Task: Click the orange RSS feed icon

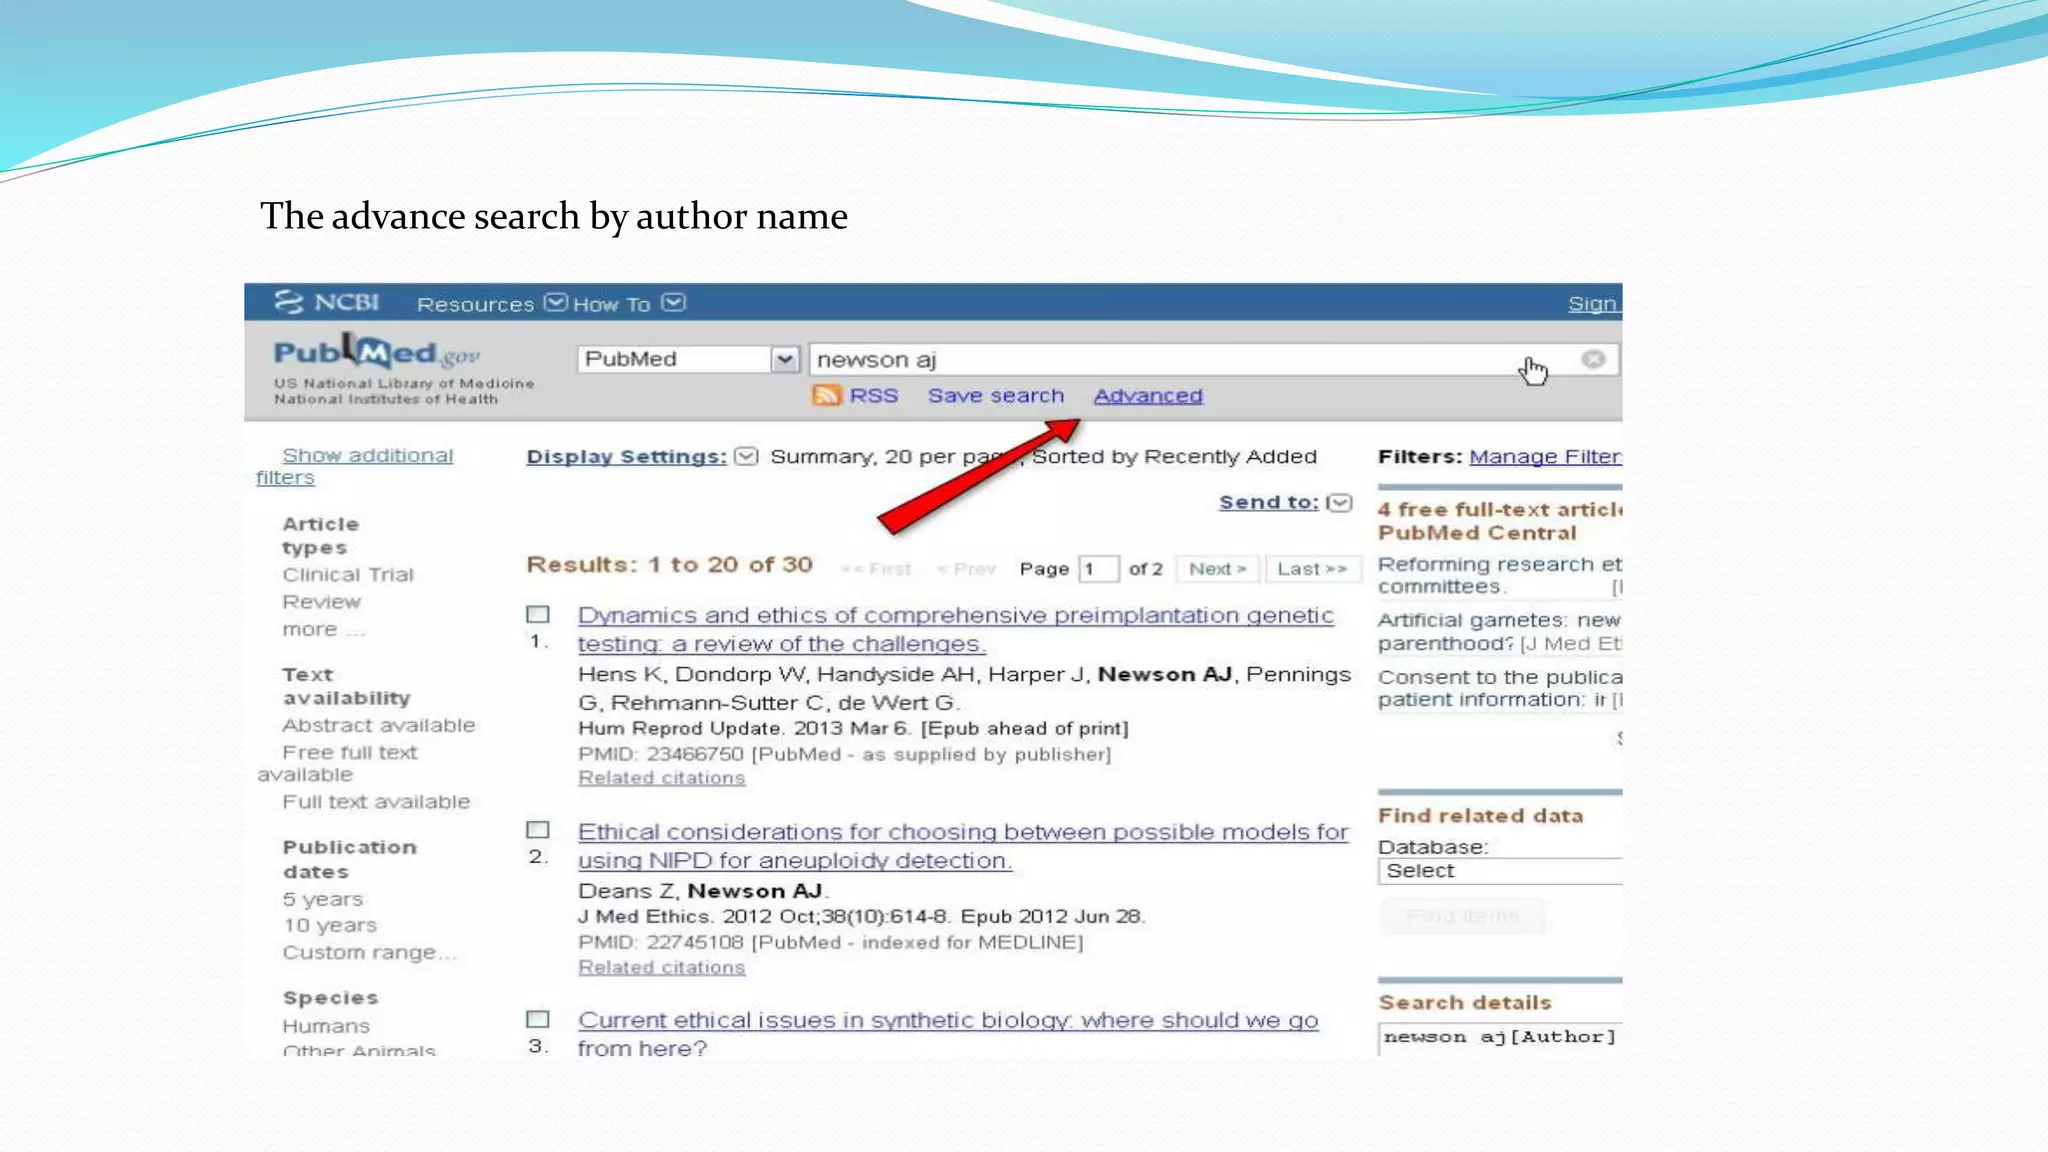Action: coord(826,395)
